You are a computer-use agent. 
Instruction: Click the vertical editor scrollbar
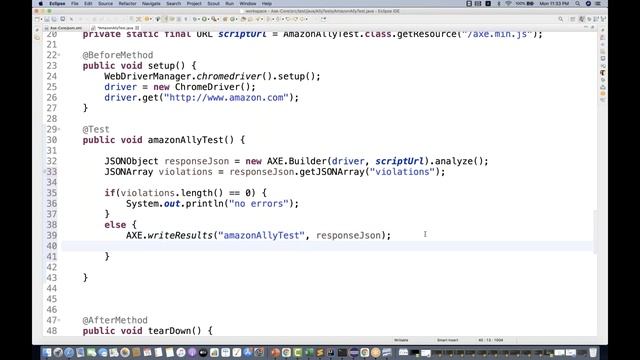point(595,232)
